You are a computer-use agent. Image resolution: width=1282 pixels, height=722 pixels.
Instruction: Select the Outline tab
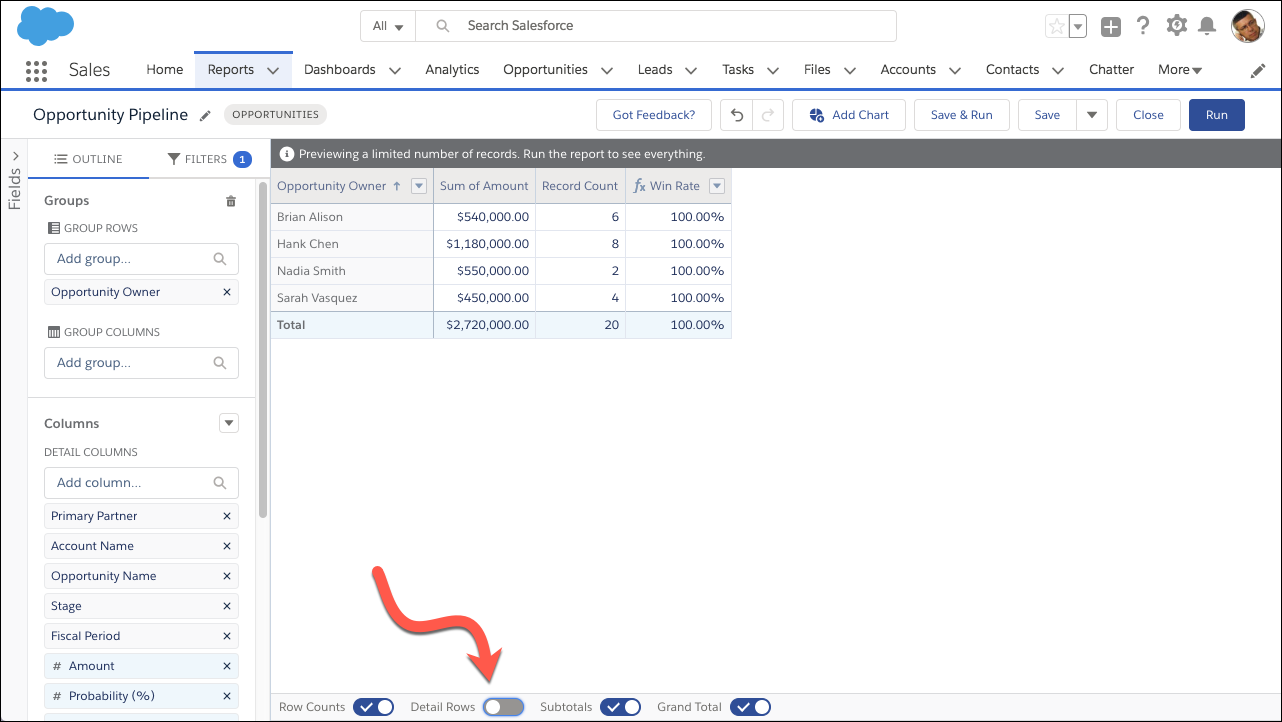tap(88, 159)
